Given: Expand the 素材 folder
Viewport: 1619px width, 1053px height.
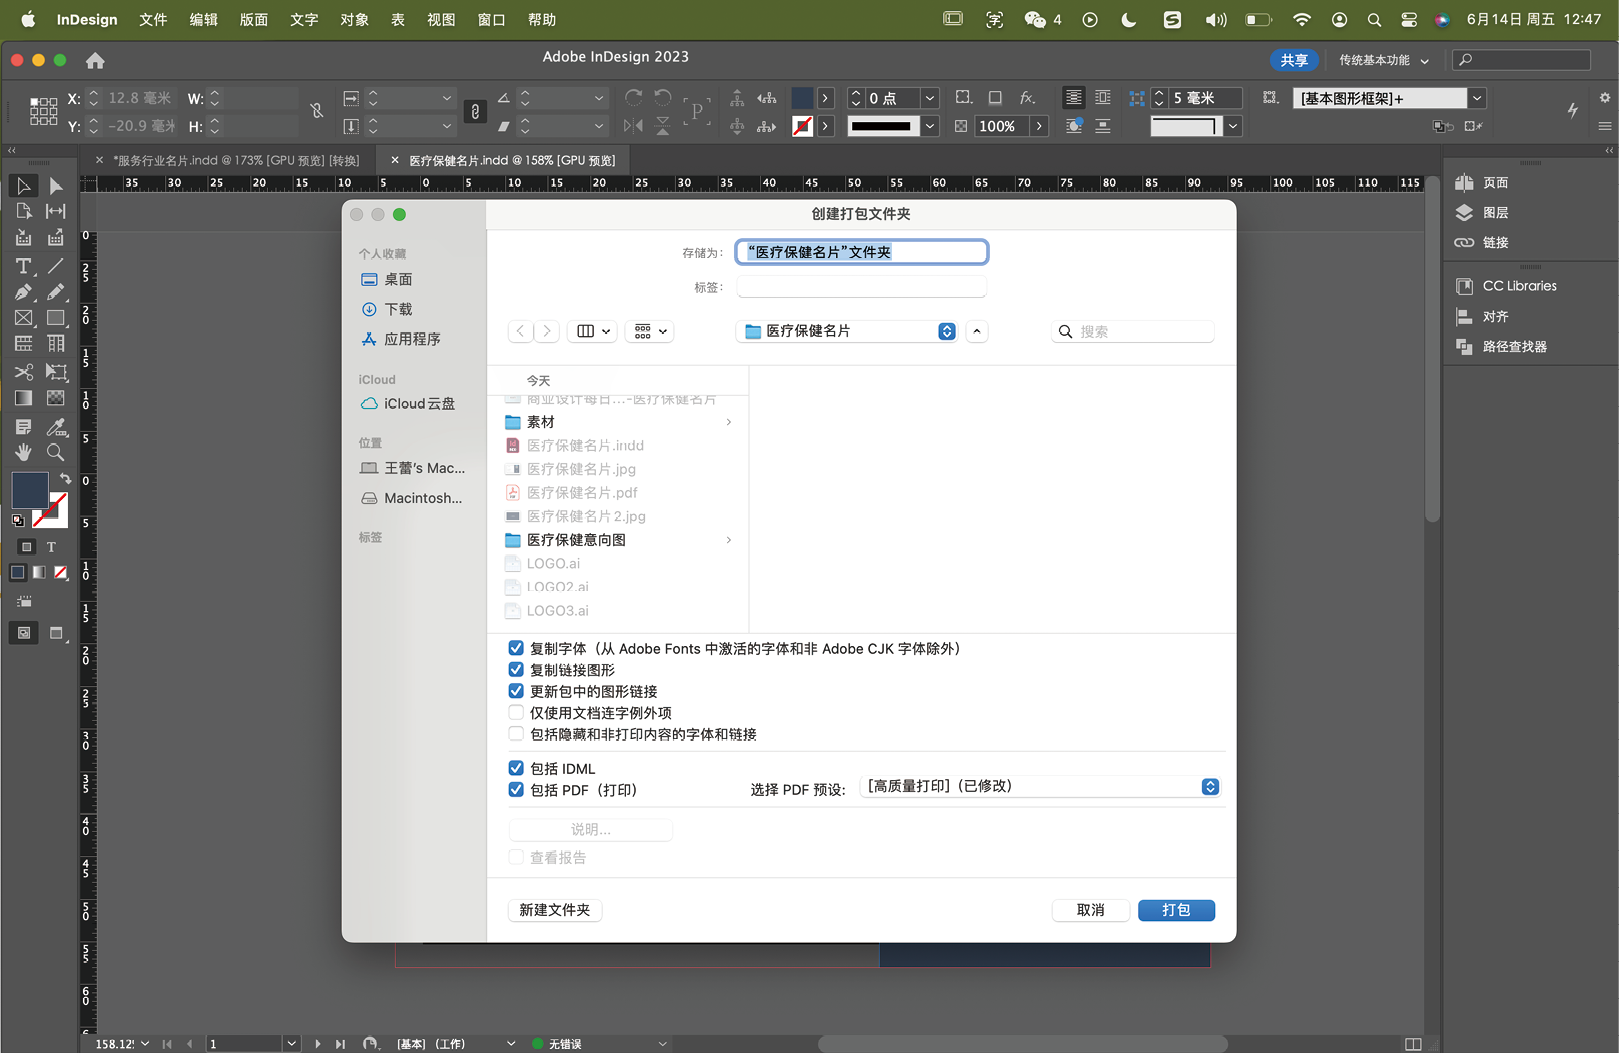Looking at the screenshot, I should 541,422.
